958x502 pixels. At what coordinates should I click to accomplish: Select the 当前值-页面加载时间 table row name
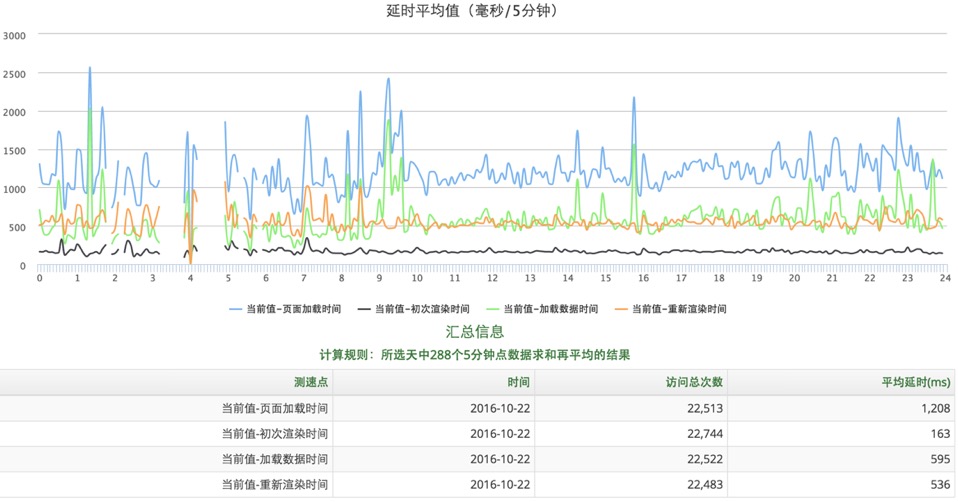click(x=274, y=408)
